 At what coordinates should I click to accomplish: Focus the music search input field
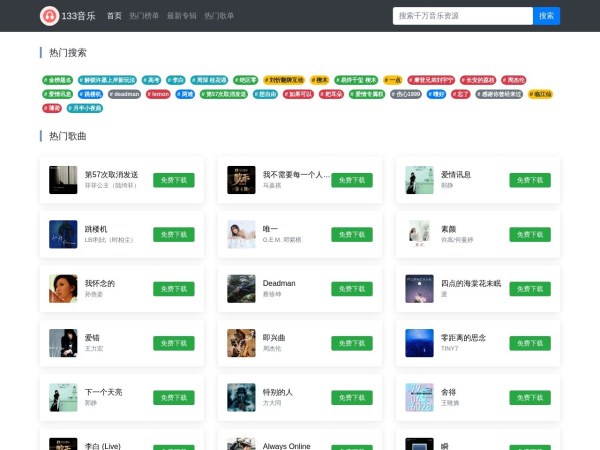coord(462,16)
